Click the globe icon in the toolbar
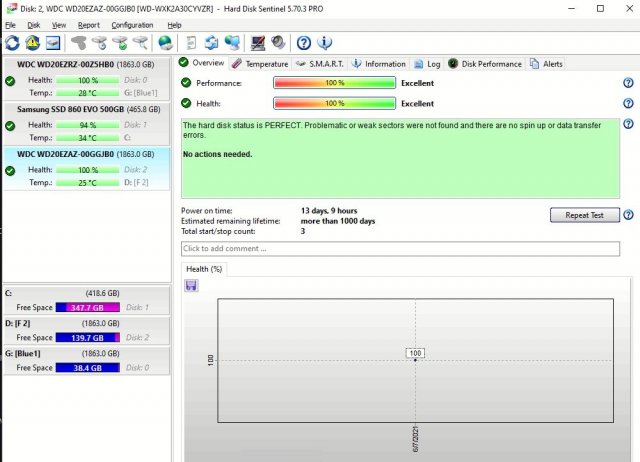The image size is (640, 462). point(165,43)
